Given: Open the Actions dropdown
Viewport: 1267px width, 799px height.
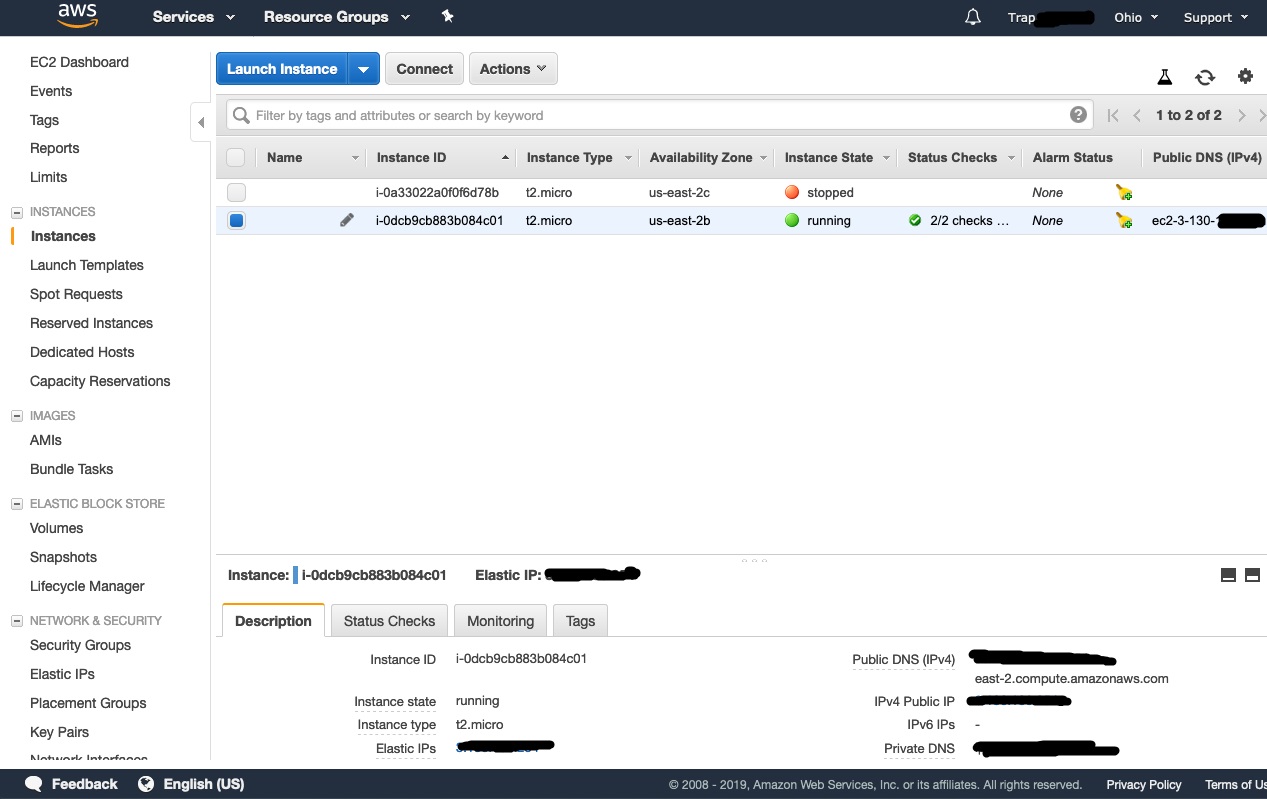Looking at the screenshot, I should (x=513, y=69).
